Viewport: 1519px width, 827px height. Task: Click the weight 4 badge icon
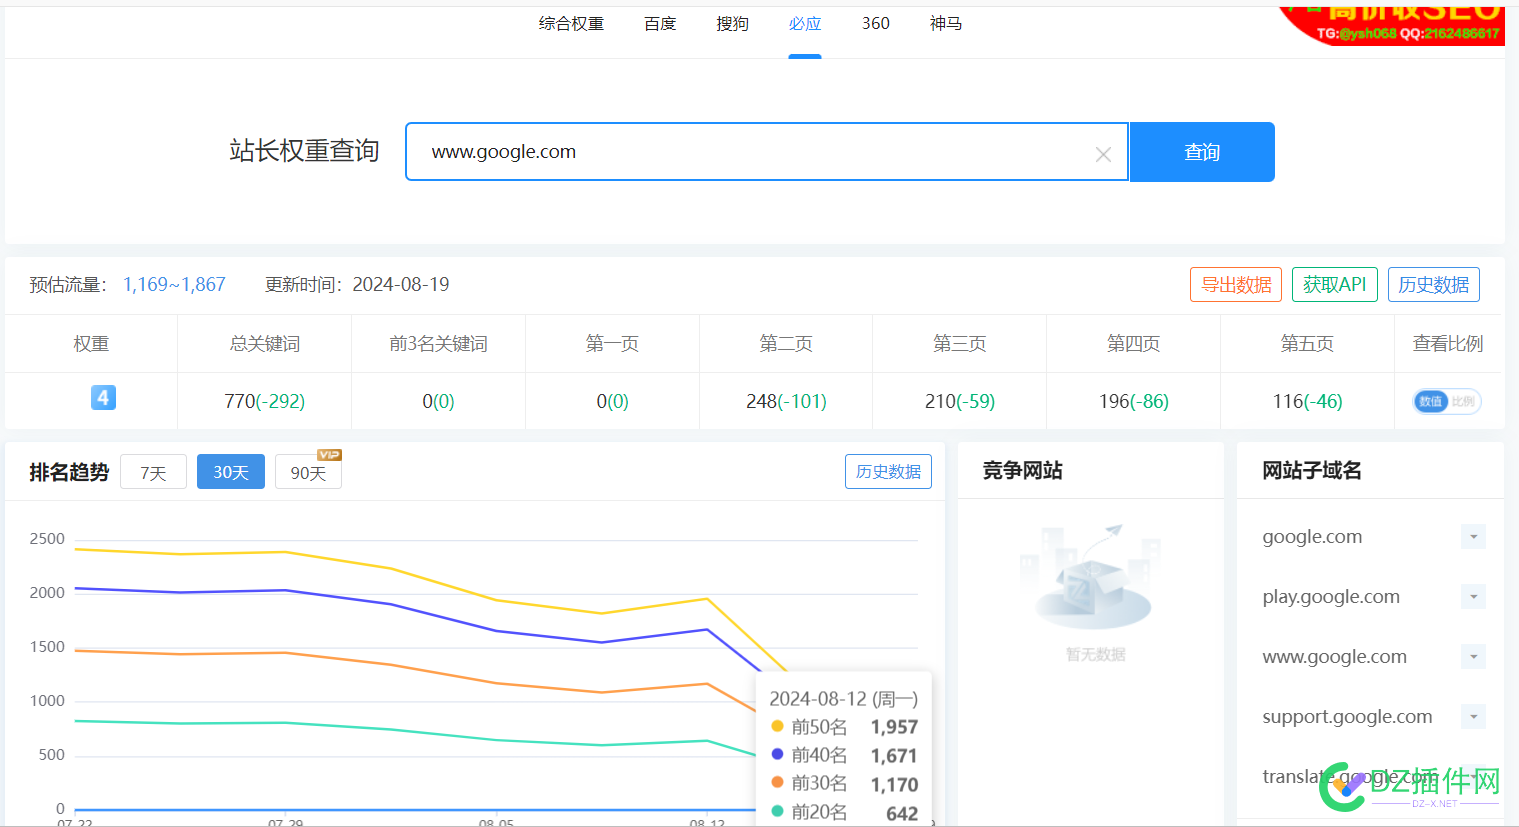click(x=103, y=397)
